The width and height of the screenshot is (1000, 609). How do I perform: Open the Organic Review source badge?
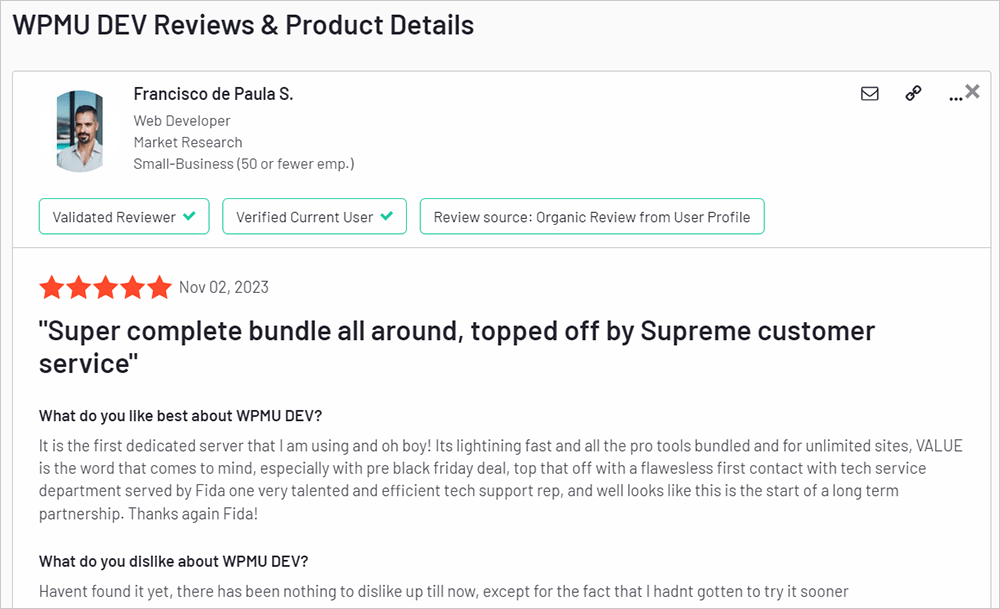pos(592,216)
